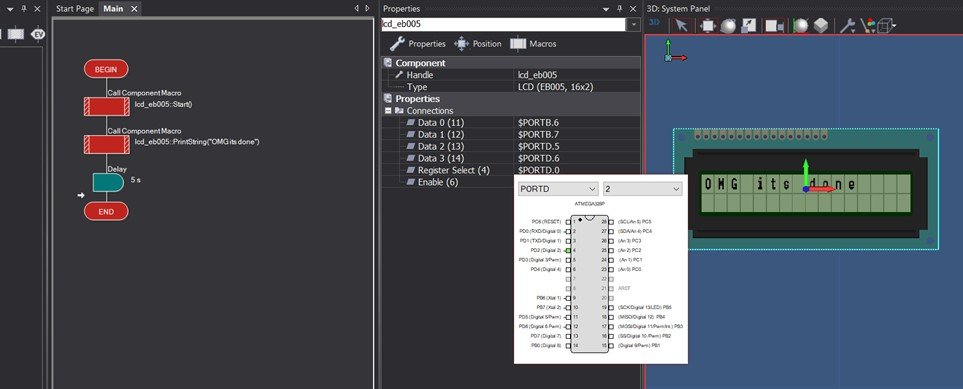Image resolution: width=963 pixels, height=389 pixels.
Task: Select the Main flowchart tab
Action: click(113, 9)
